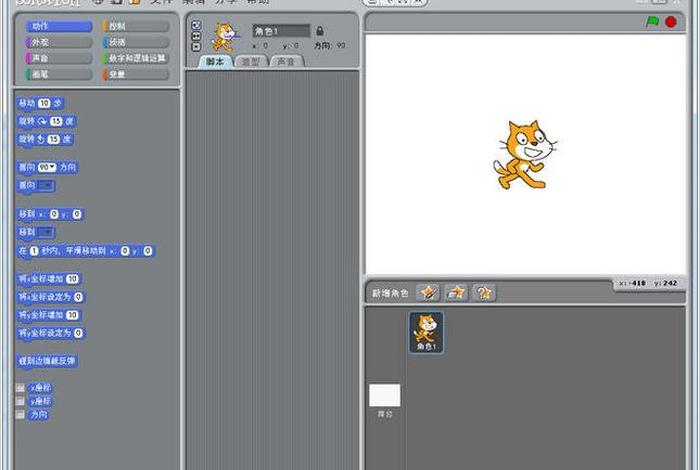The width and height of the screenshot is (700, 470).
Task: Click the 10 field in 将y坐标增加 block
Action: pyautogui.click(x=72, y=315)
